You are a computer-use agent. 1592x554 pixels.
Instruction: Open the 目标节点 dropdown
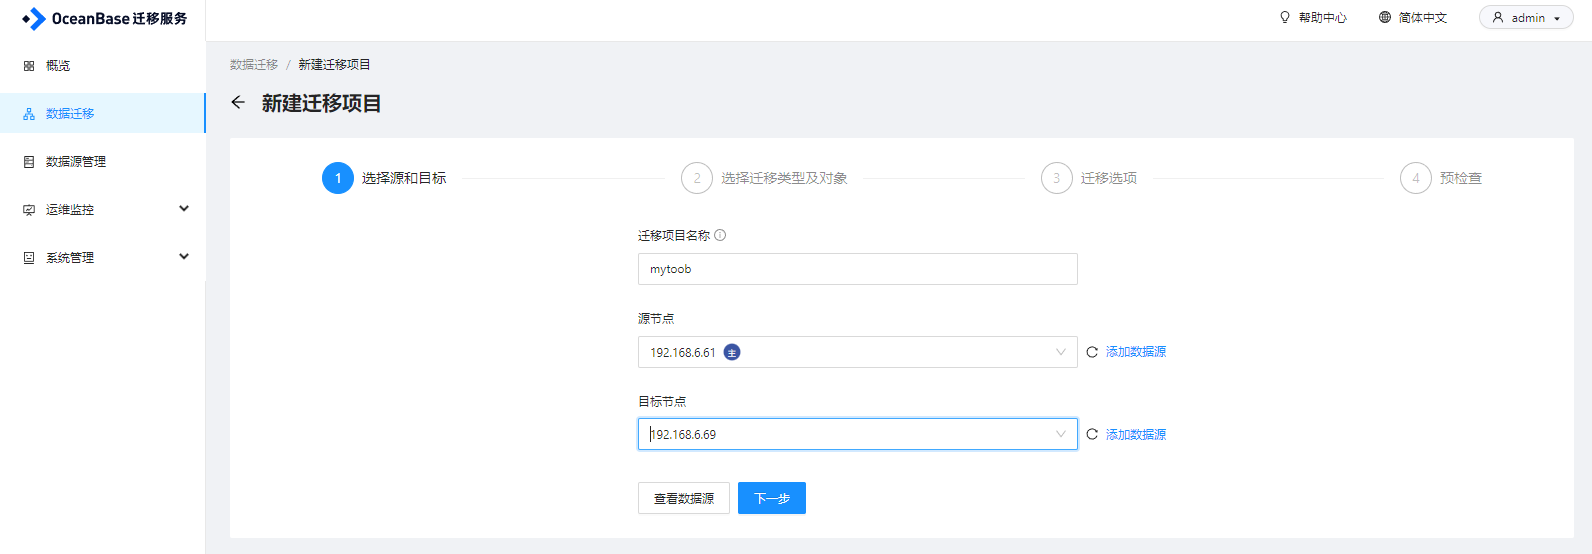(x=857, y=434)
